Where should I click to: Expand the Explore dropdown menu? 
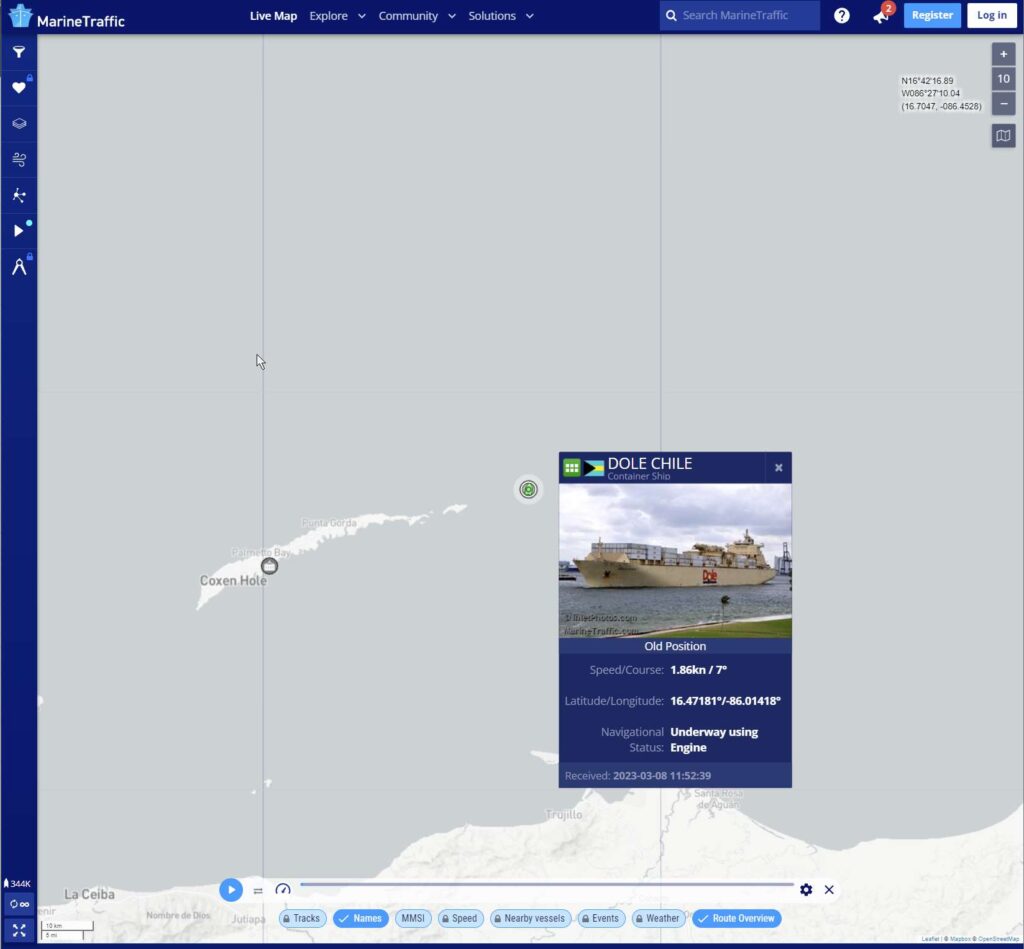pos(337,16)
